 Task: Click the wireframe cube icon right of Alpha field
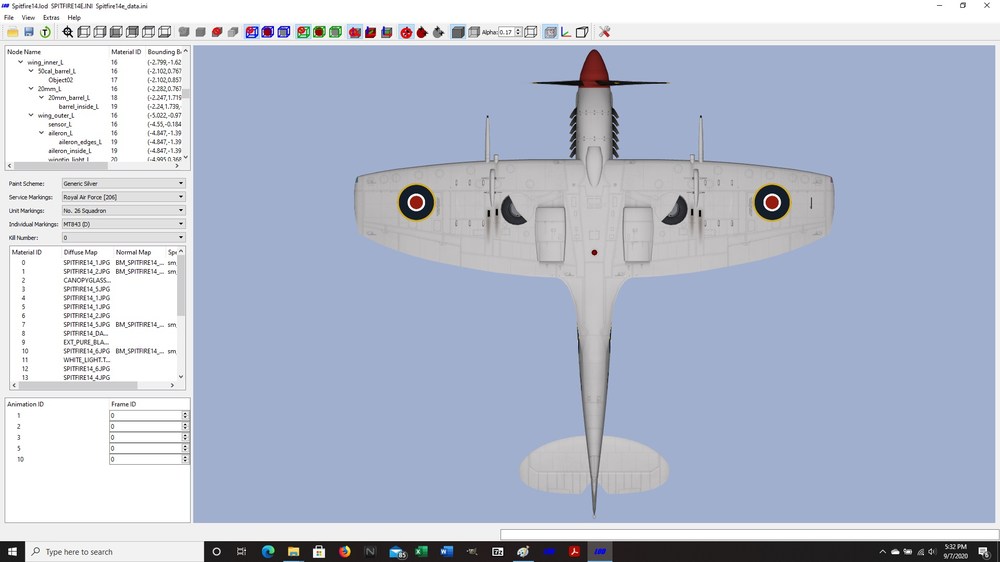531,32
